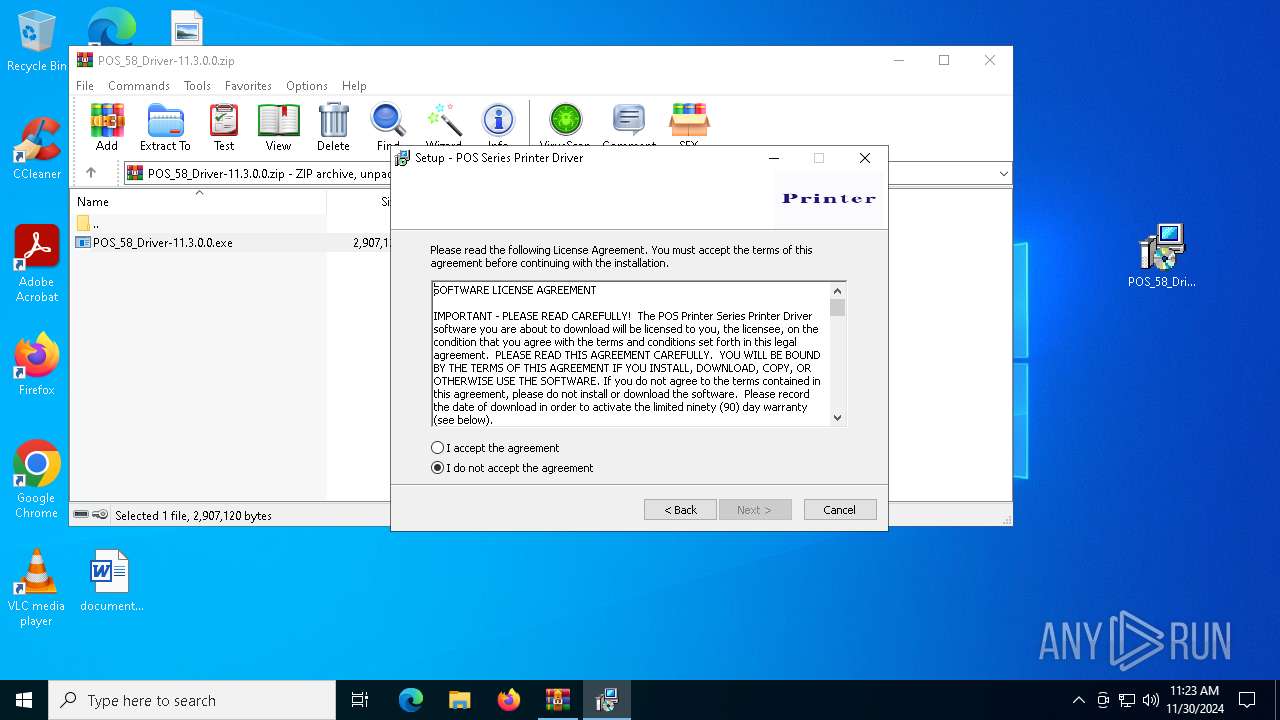Viewport: 1280px width, 720px height.
Task: Open WinRAR address bar dropdown
Action: pos(1003,173)
